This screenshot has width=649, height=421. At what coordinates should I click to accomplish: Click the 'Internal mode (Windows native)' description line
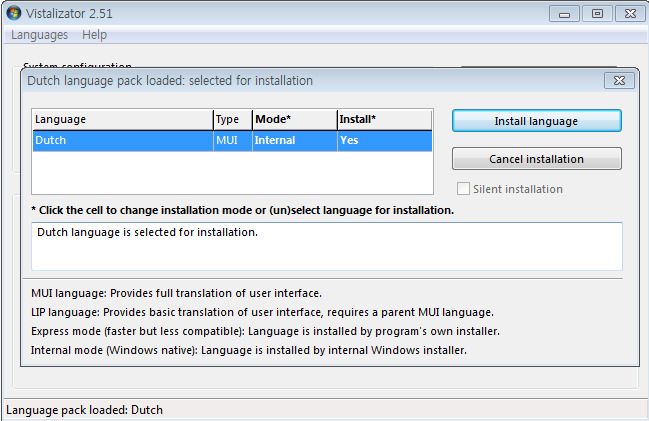click(x=249, y=350)
